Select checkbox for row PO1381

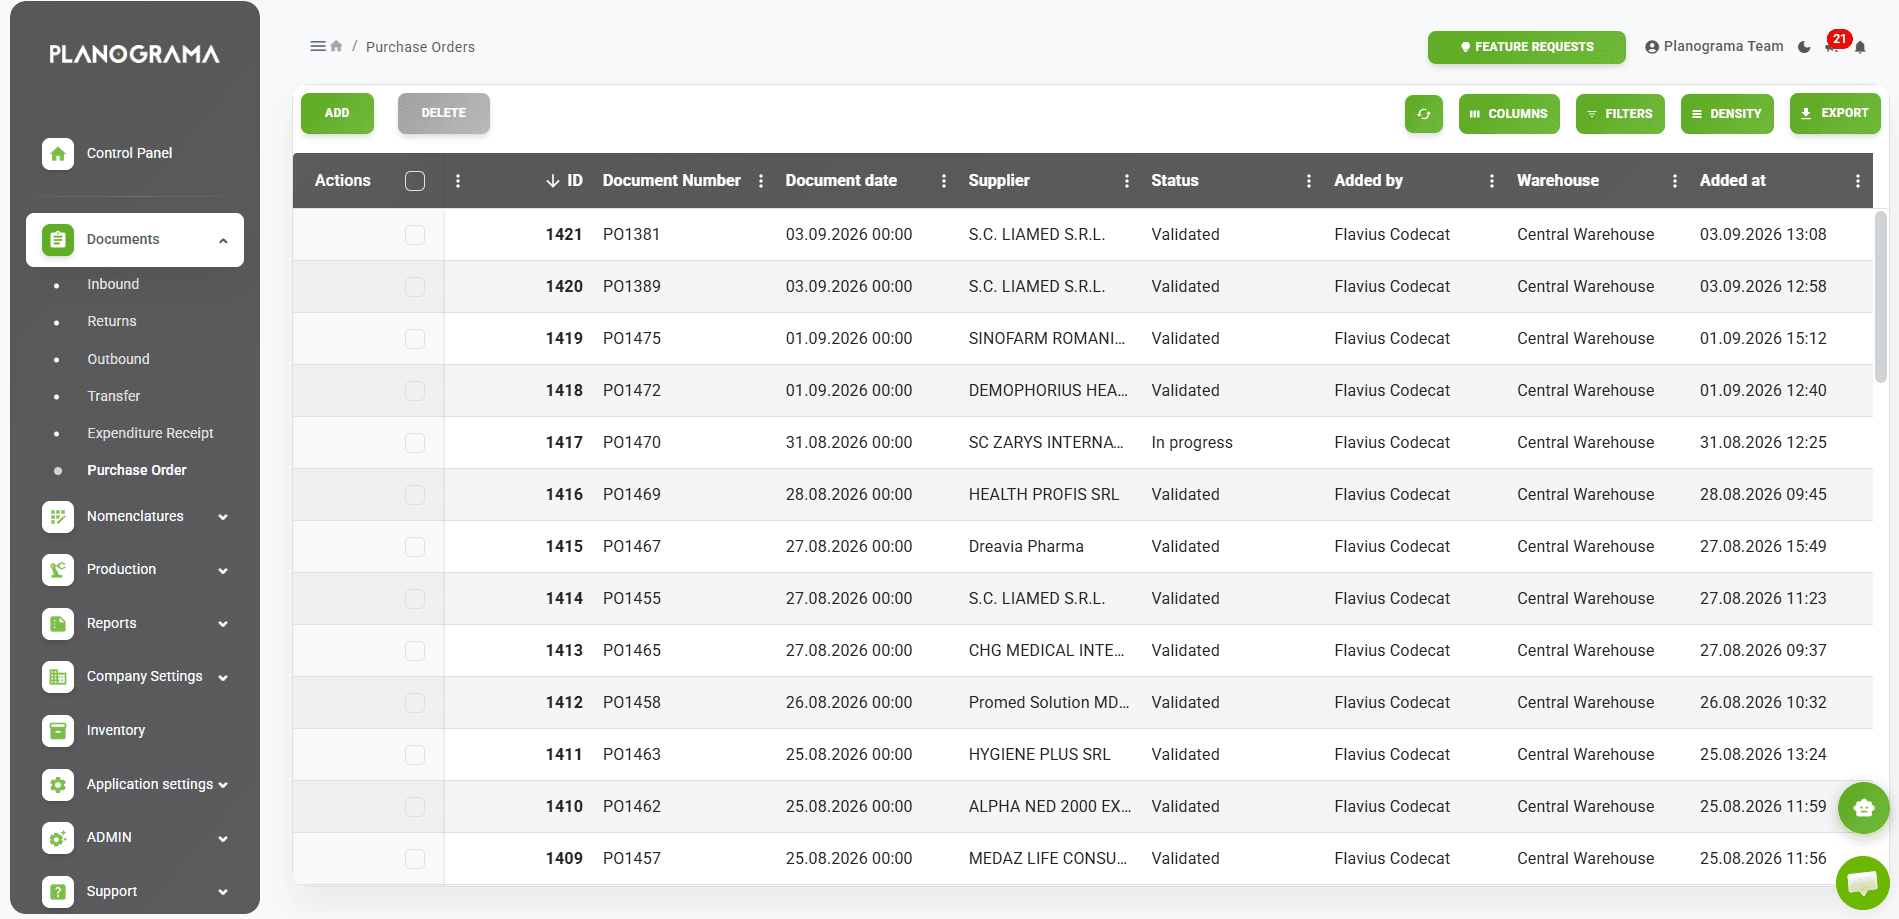(x=415, y=235)
